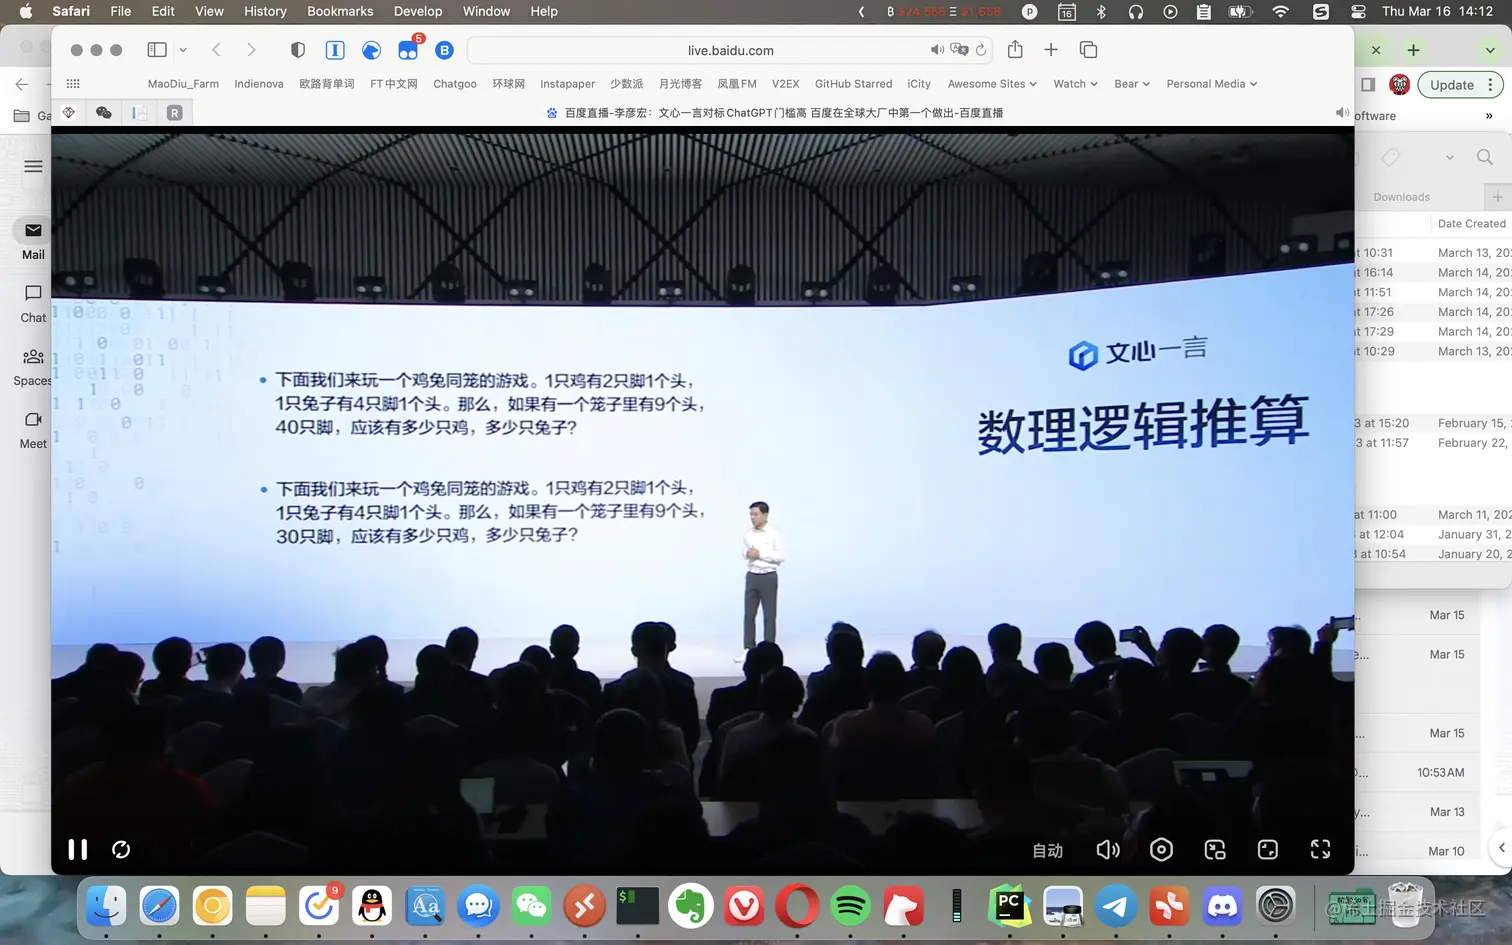The height and width of the screenshot is (945, 1512).
Task: Mute tab audio in address bar
Action: [937, 50]
